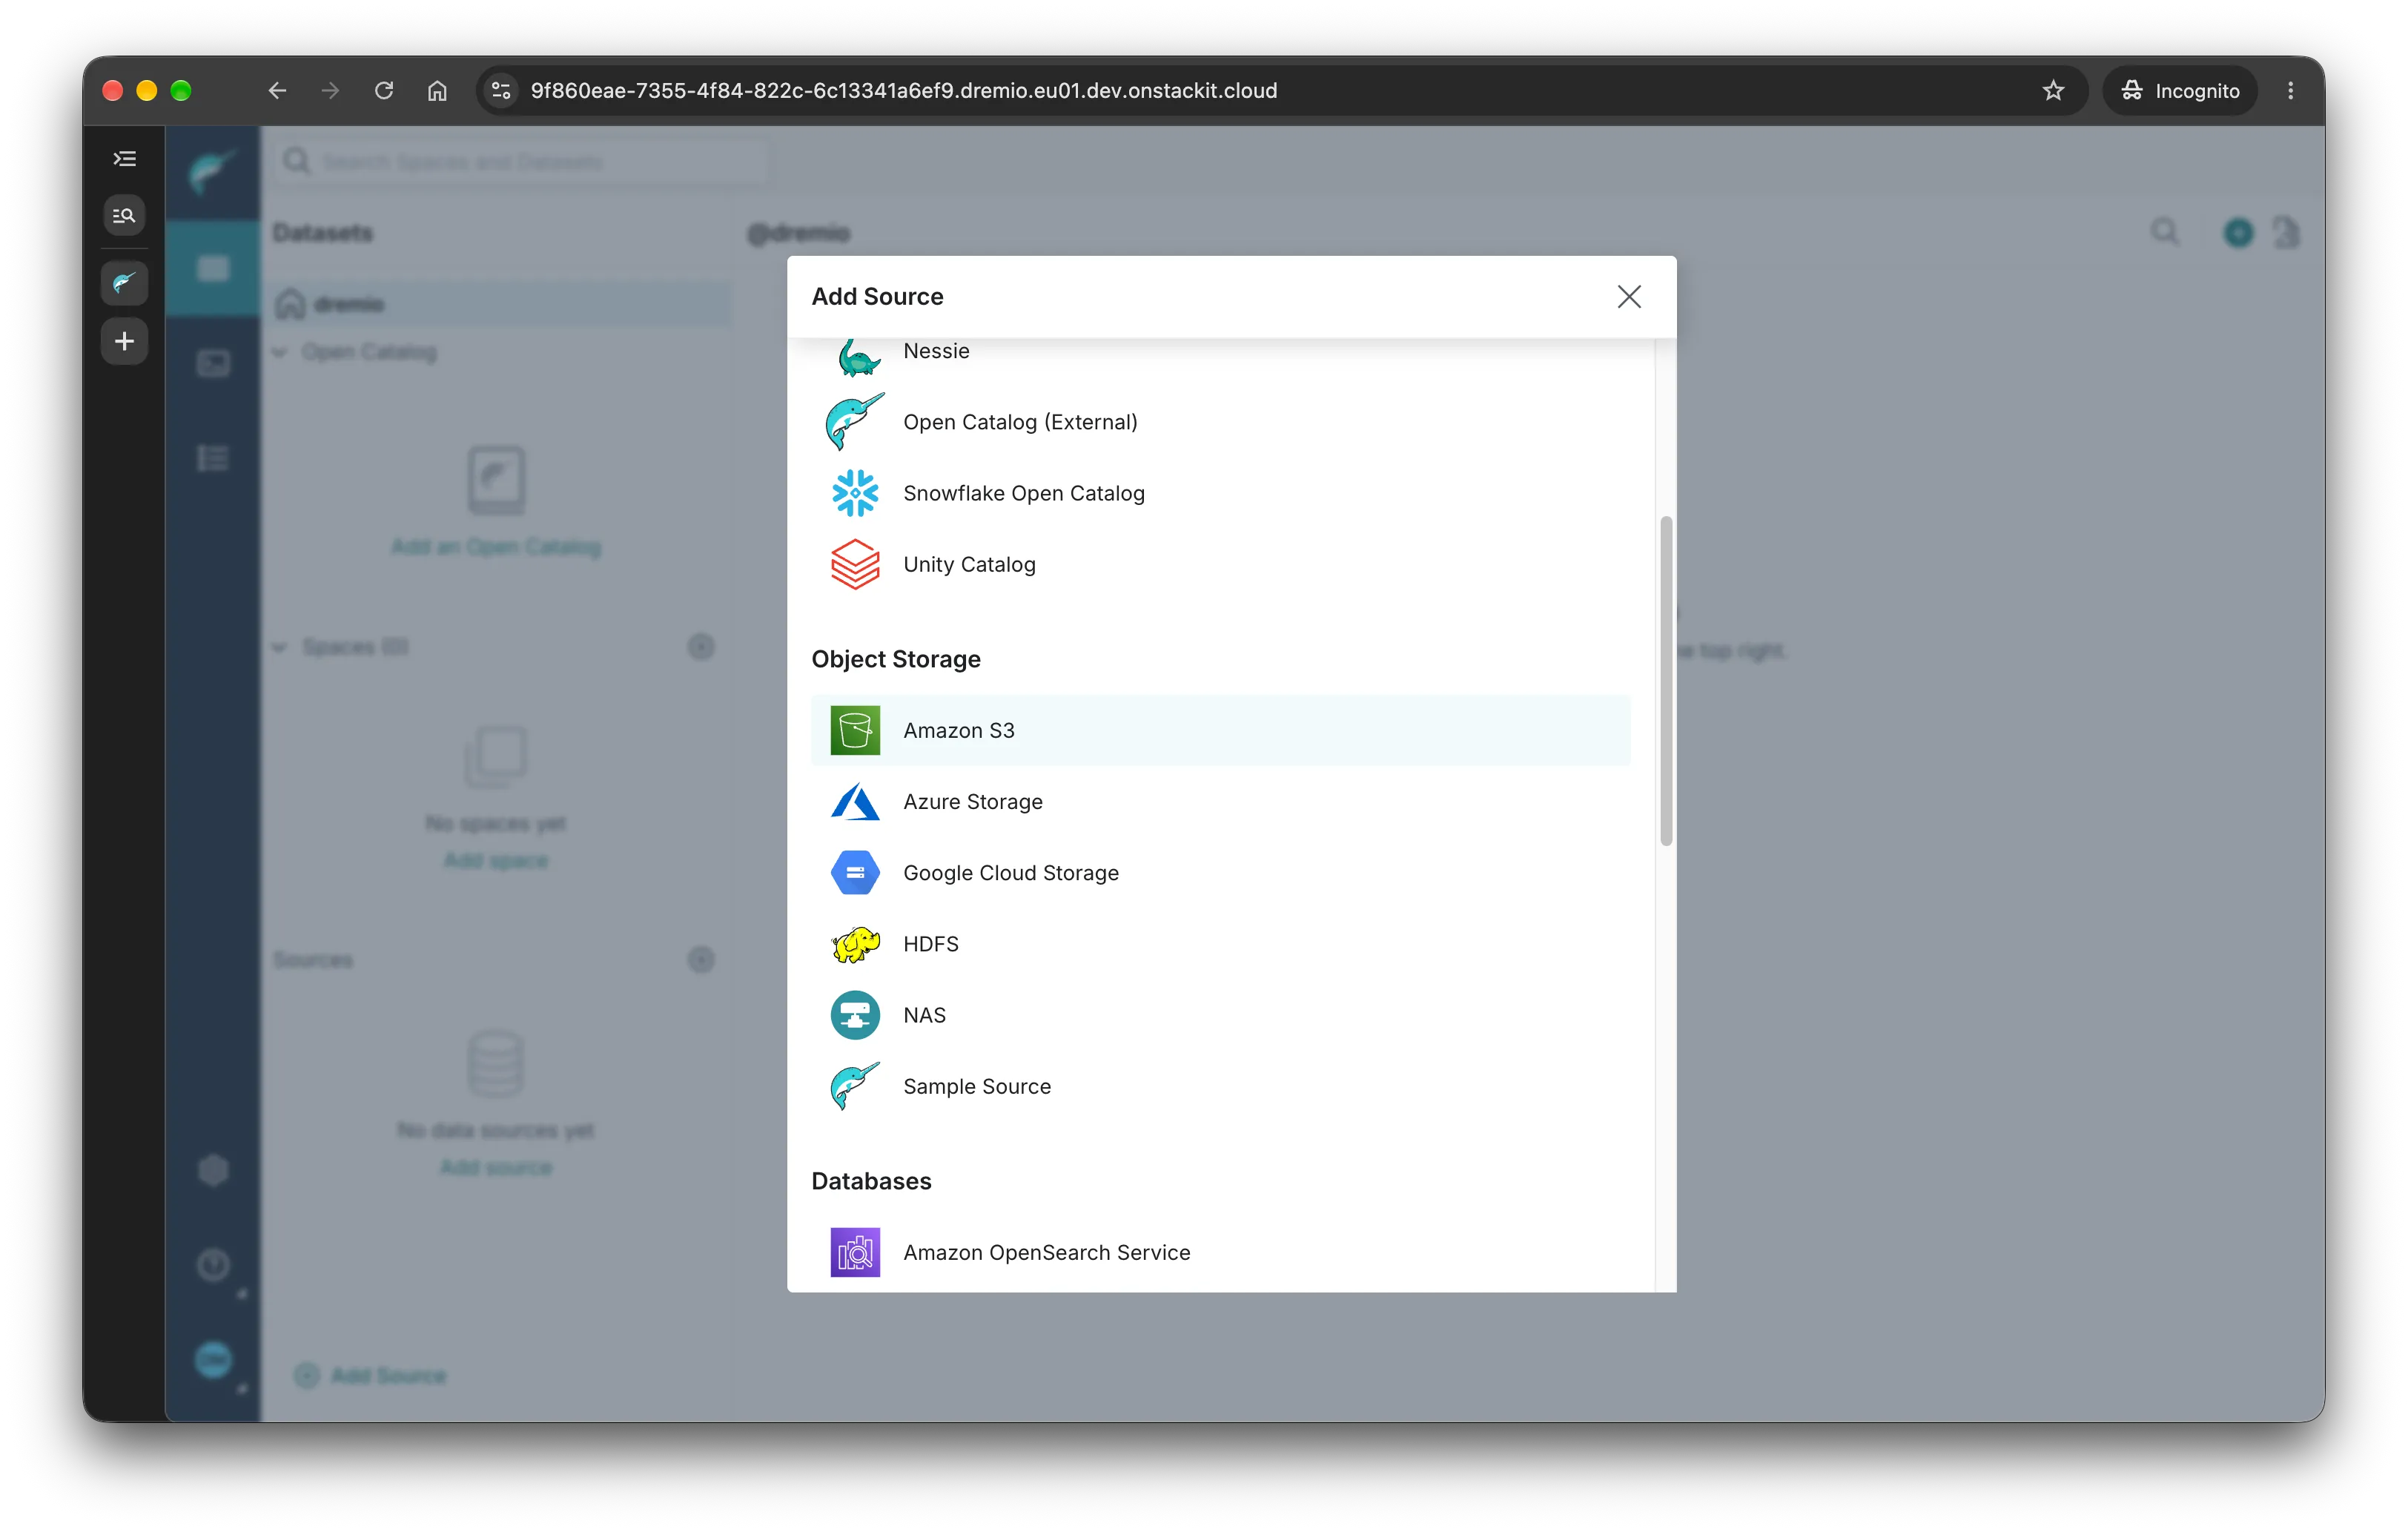
Task: Open the browser home page
Action: pyautogui.click(x=437, y=90)
